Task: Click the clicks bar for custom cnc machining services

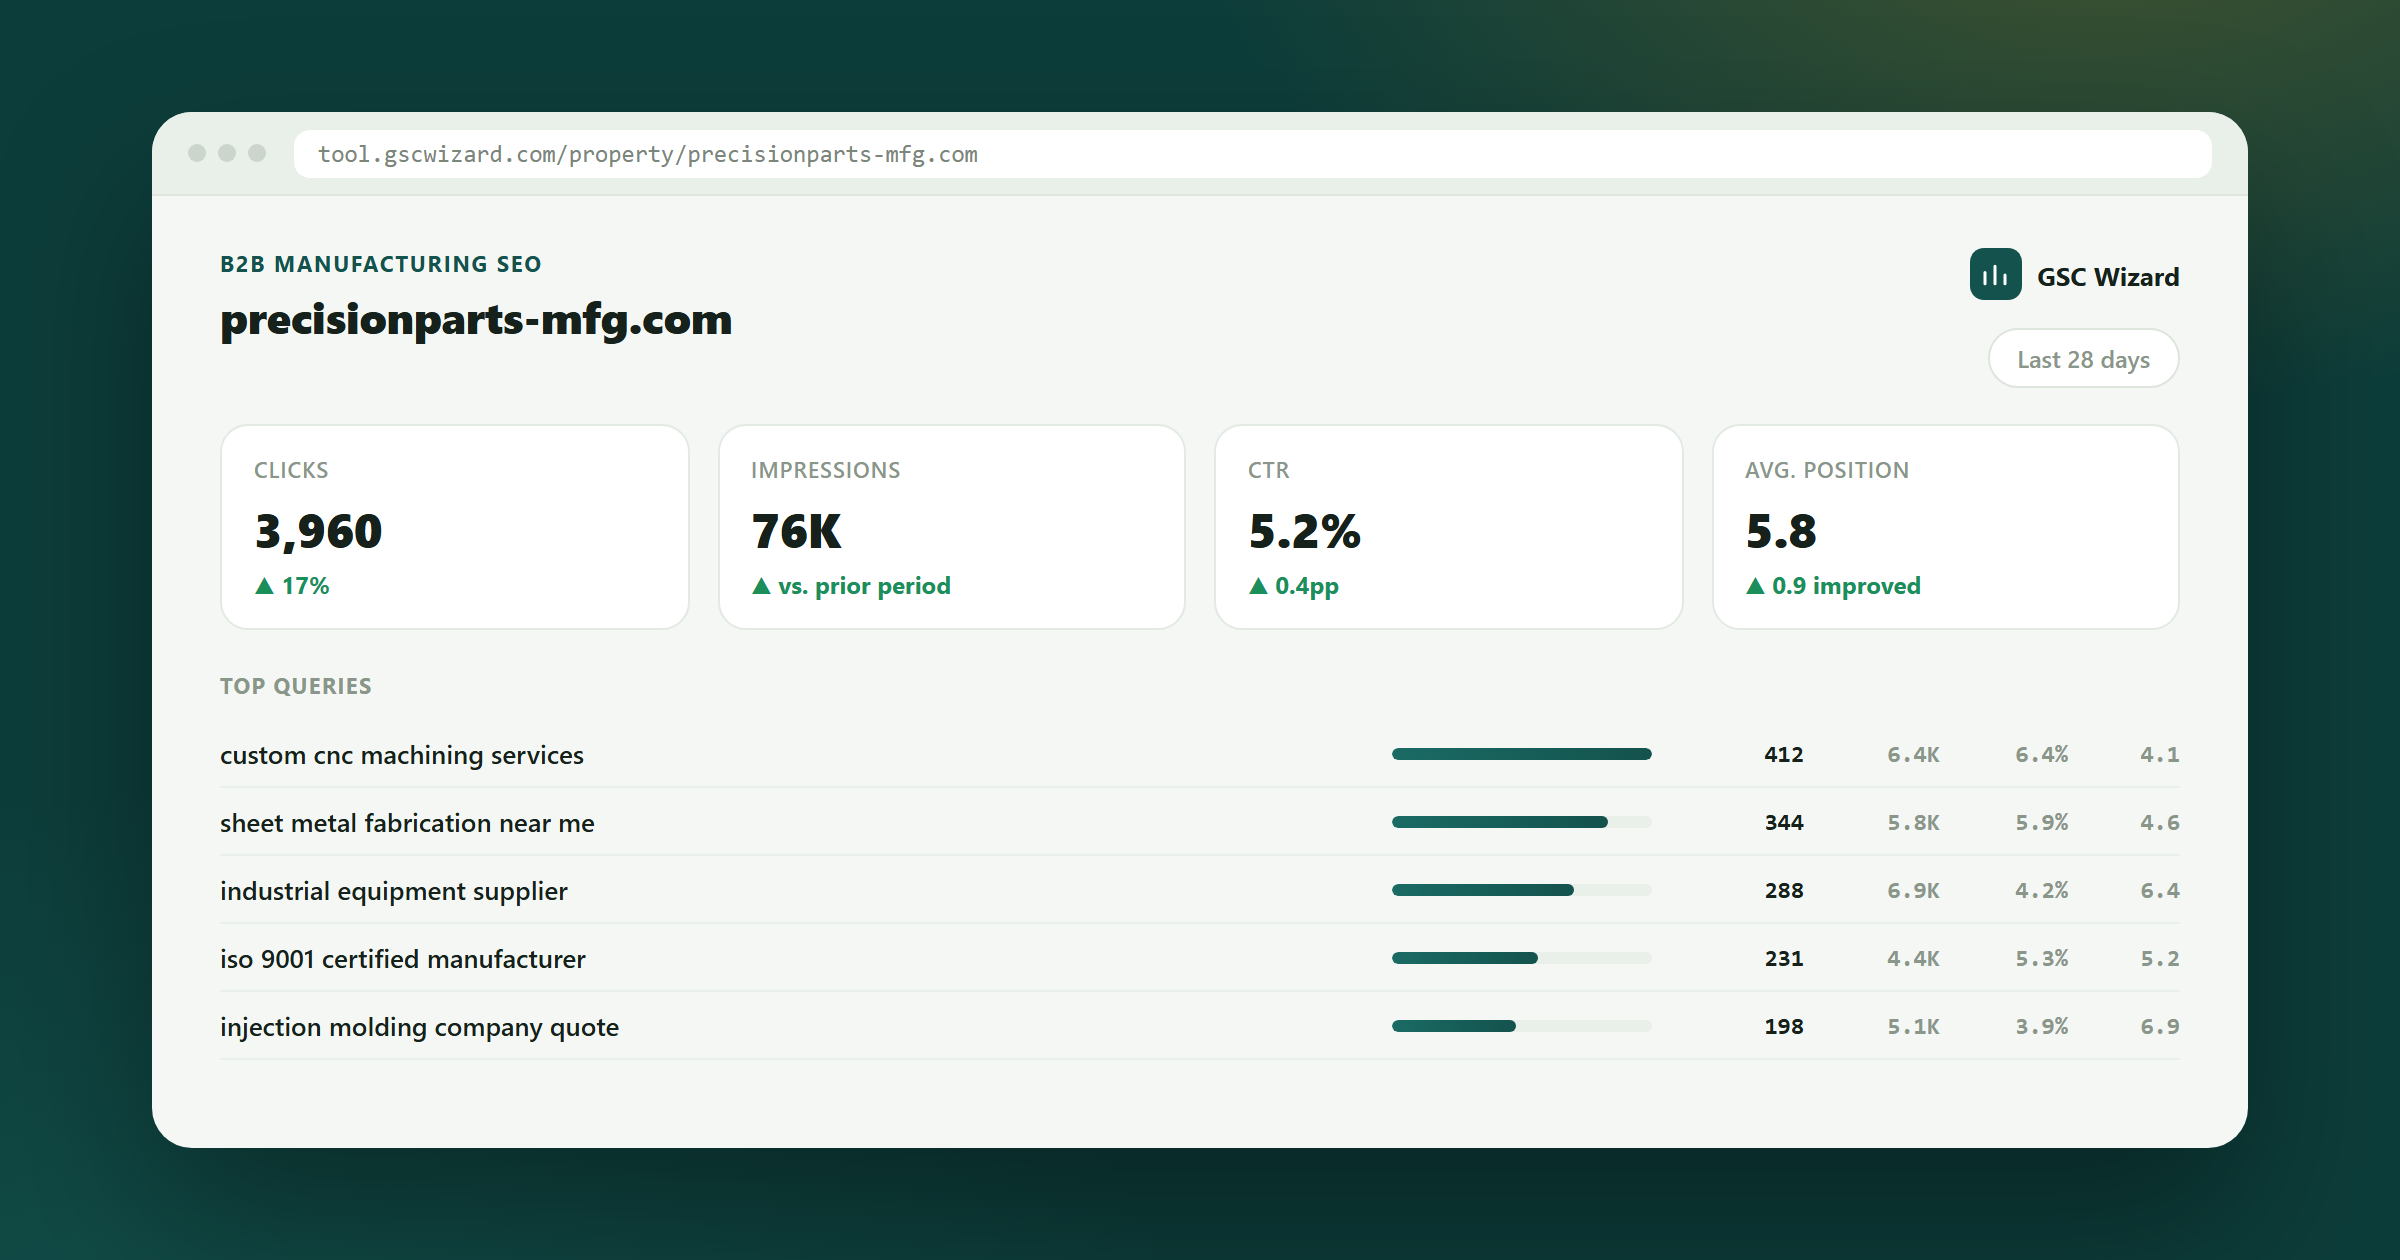Action: 1521,754
